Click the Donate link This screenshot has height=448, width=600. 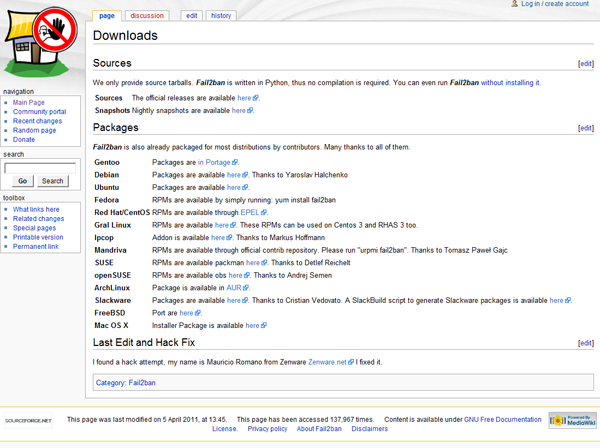[24, 140]
